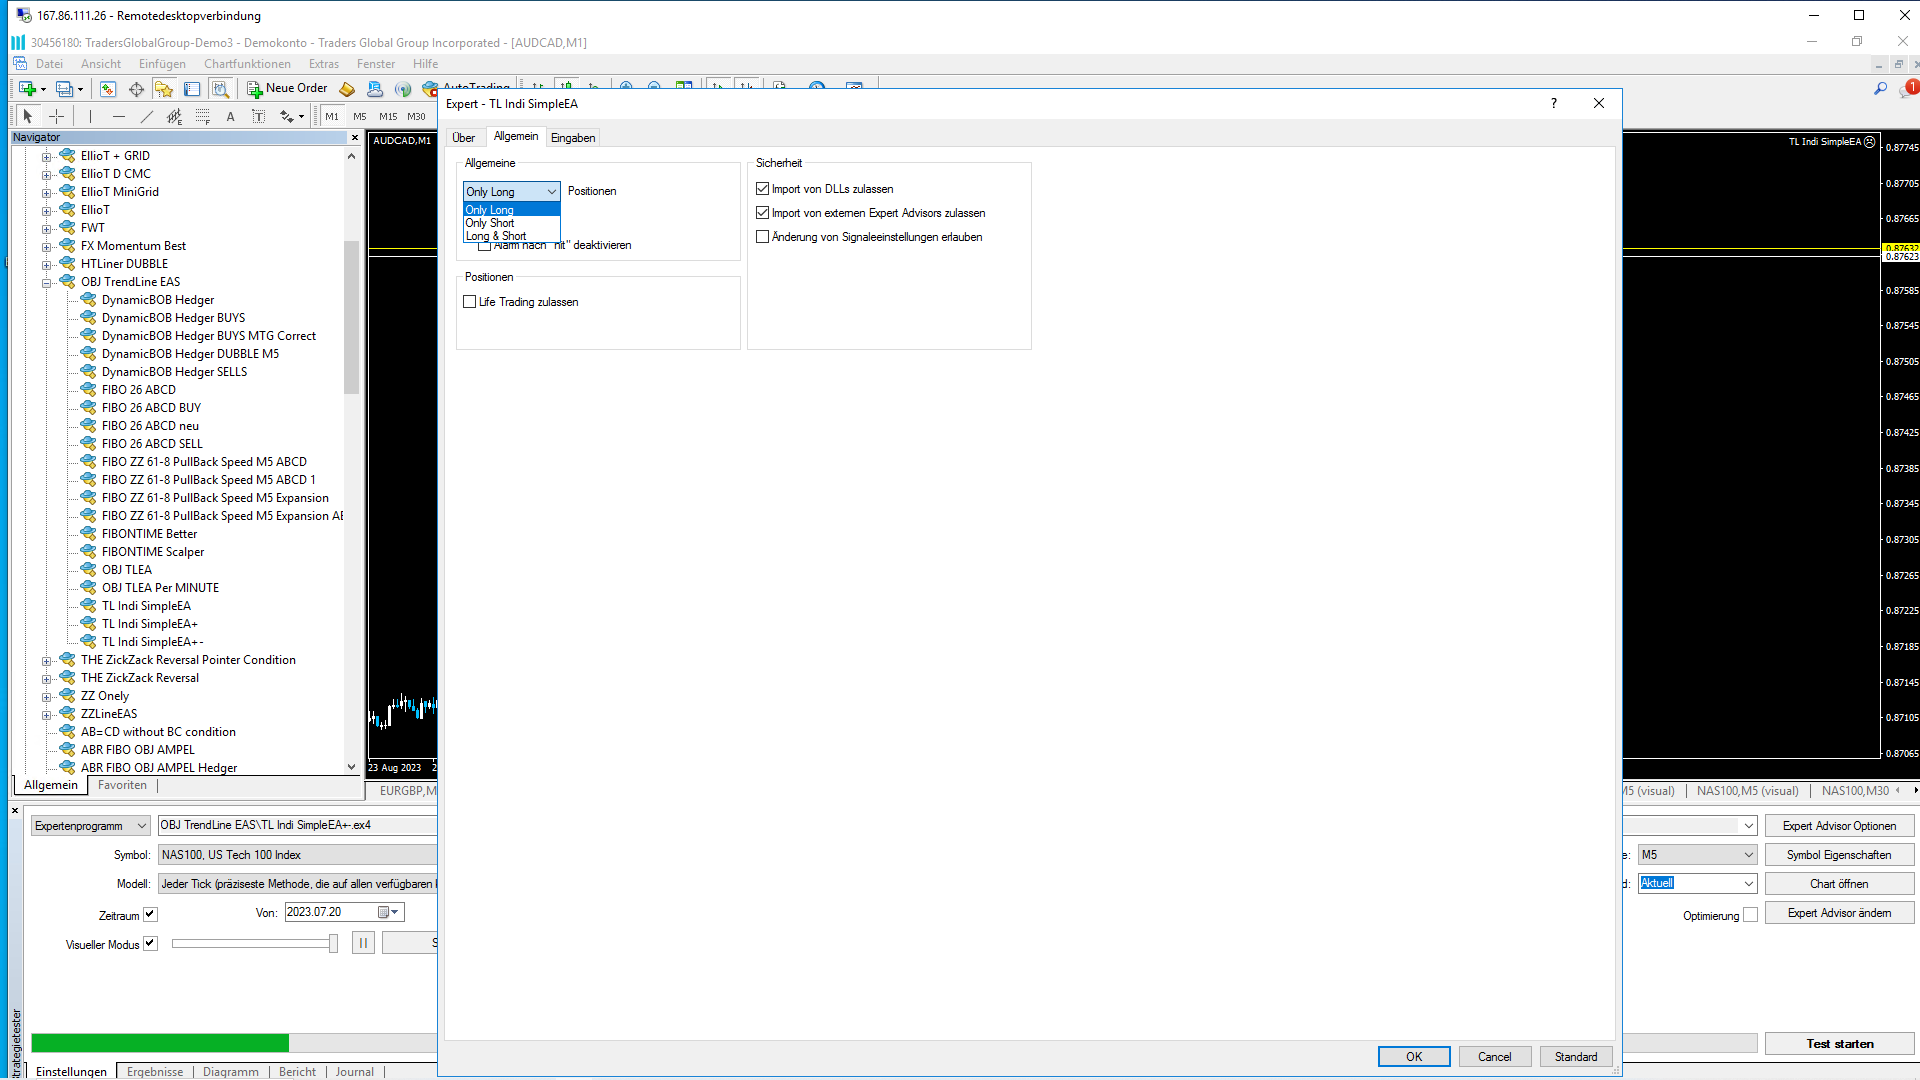Select the cursor arrow tool

(x=28, y=116)
